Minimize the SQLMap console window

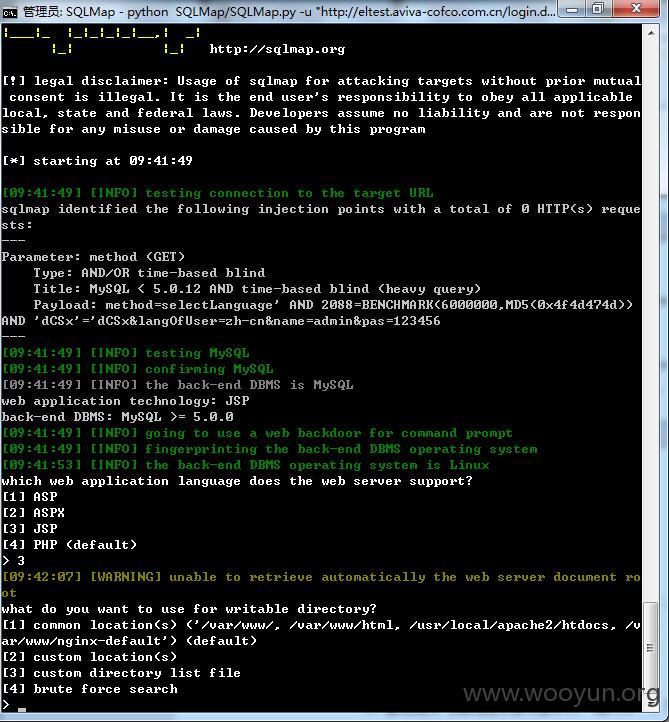(x=572, y=9)
